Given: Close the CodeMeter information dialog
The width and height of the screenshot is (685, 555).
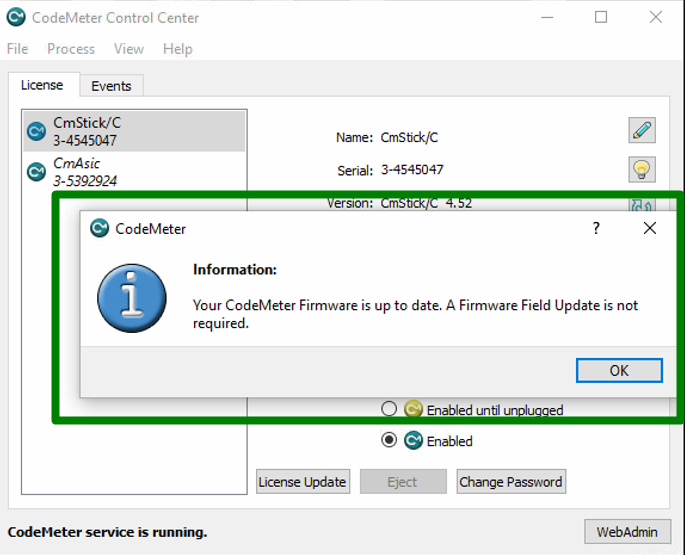Looking at the screenshot, I should 650,228.
